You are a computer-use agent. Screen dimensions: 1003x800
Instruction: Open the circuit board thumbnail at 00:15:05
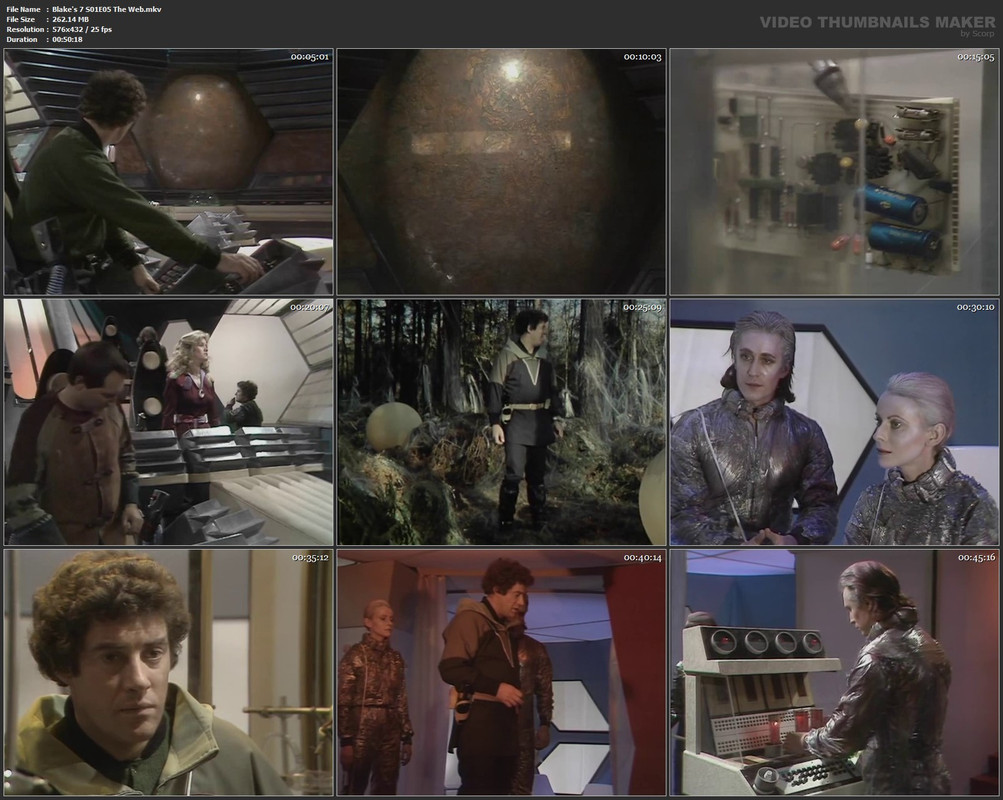point(834,172)
